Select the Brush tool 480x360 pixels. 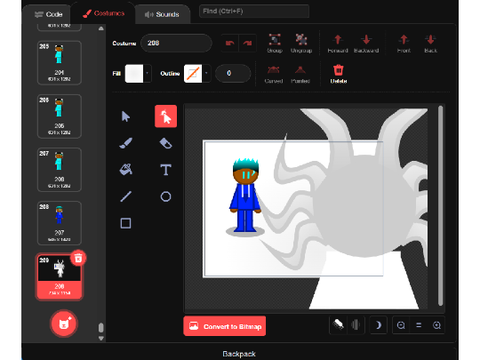(126, 143)
